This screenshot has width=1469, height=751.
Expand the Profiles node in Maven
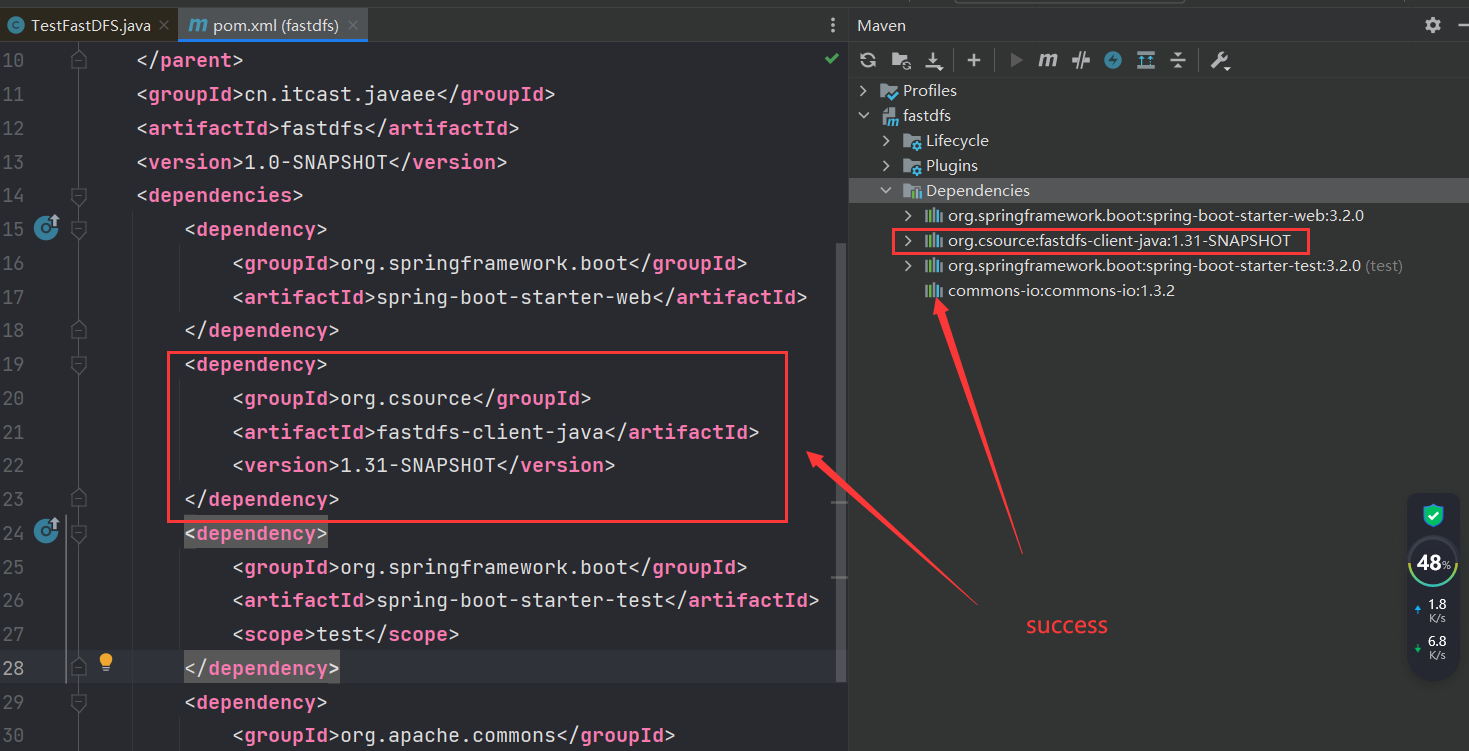(x=864, y=90)
